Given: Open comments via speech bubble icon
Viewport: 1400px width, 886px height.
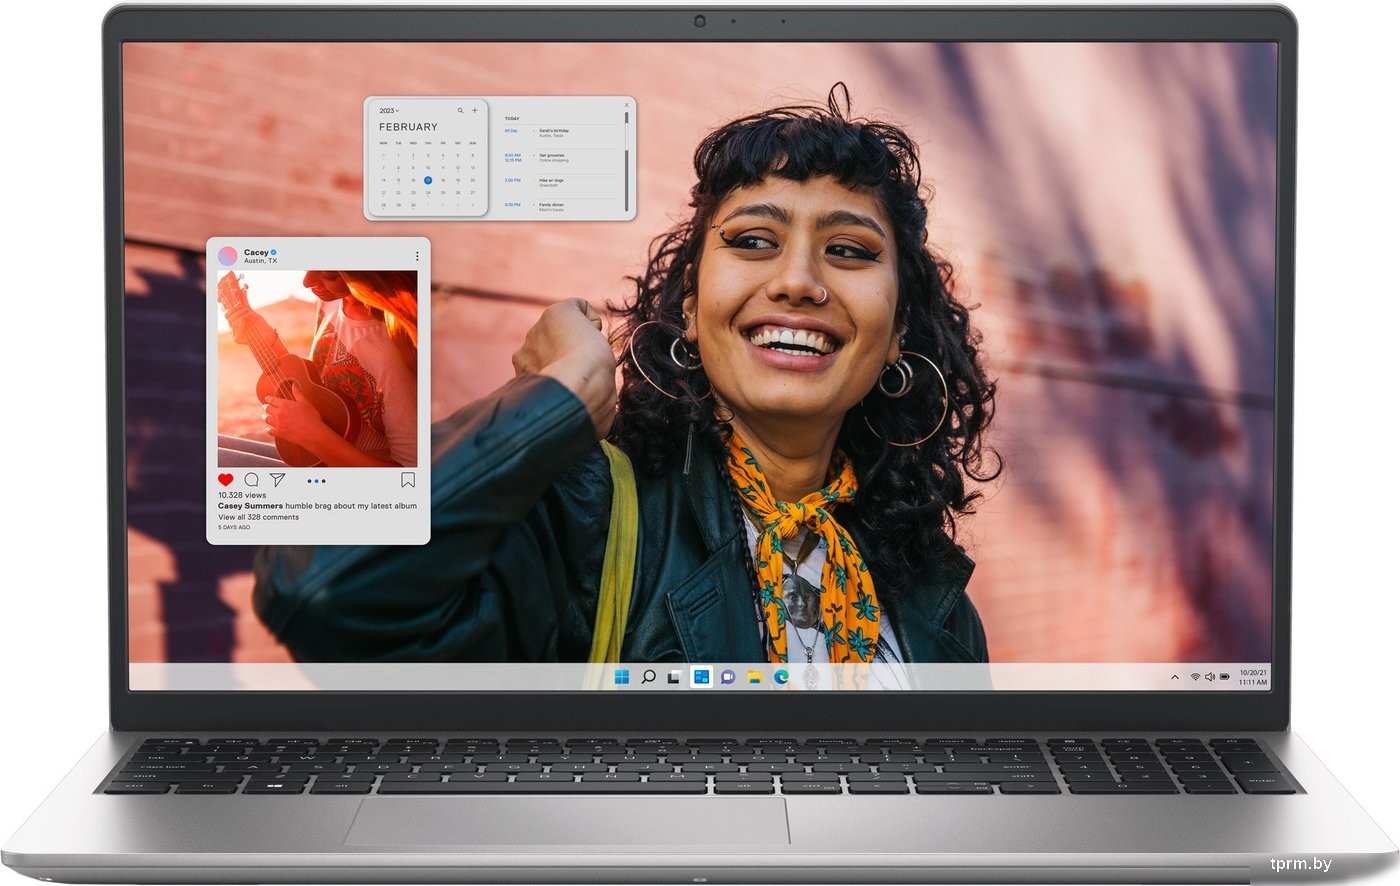Looking at the screenshot, I should [251, 480].
